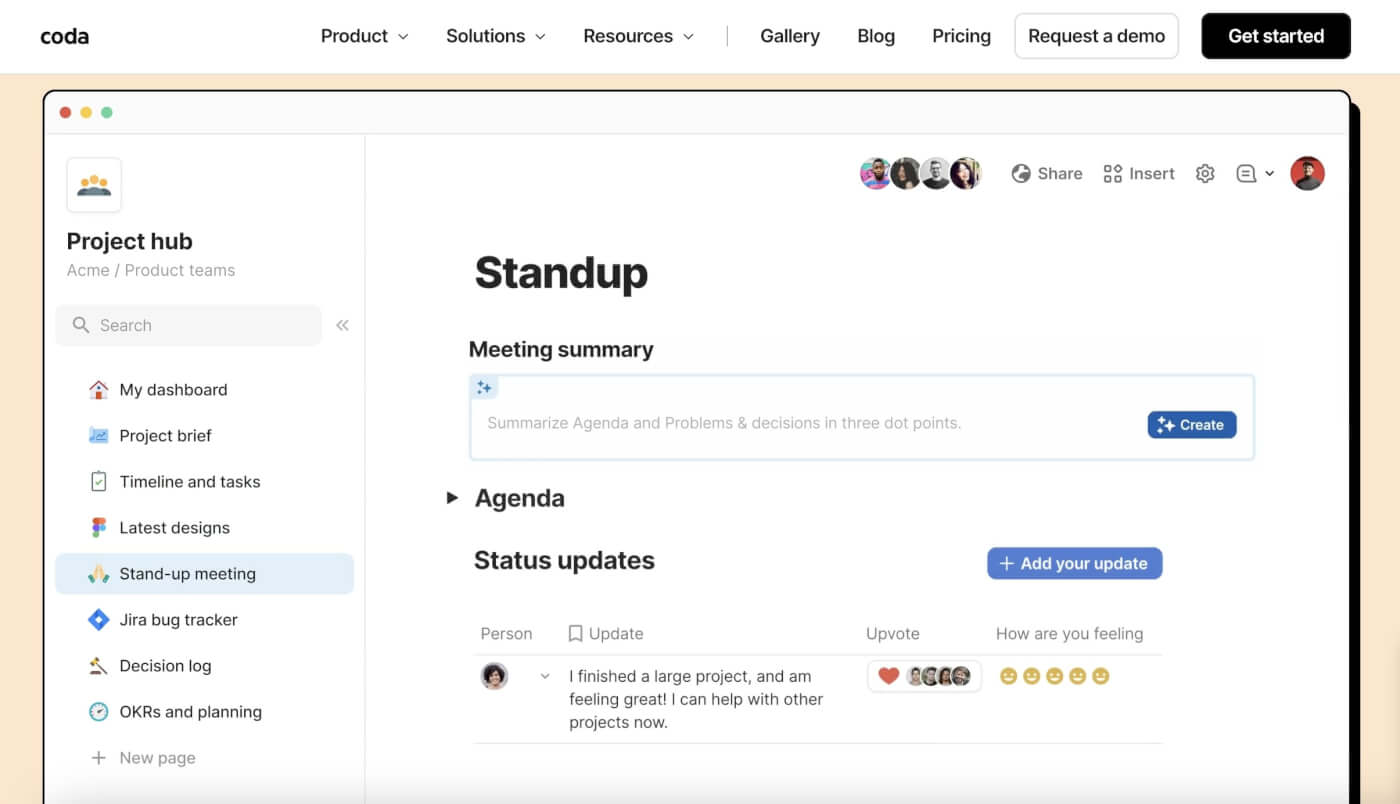1400x804 pixels.
Task: Click the OKRs and planning clock icon
Action: coord(98,711)
